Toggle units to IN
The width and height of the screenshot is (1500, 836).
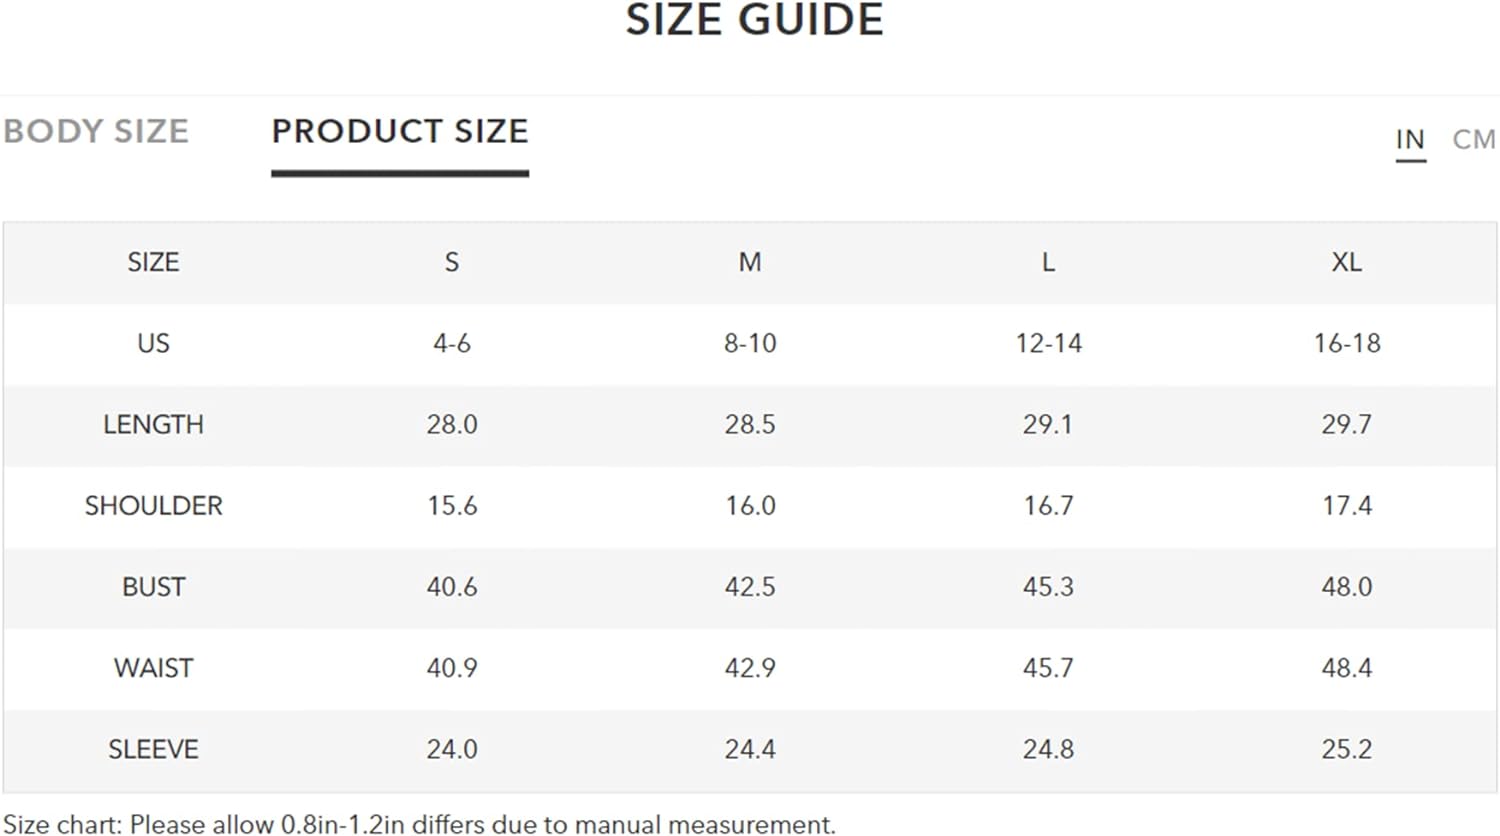(1410, 139)
